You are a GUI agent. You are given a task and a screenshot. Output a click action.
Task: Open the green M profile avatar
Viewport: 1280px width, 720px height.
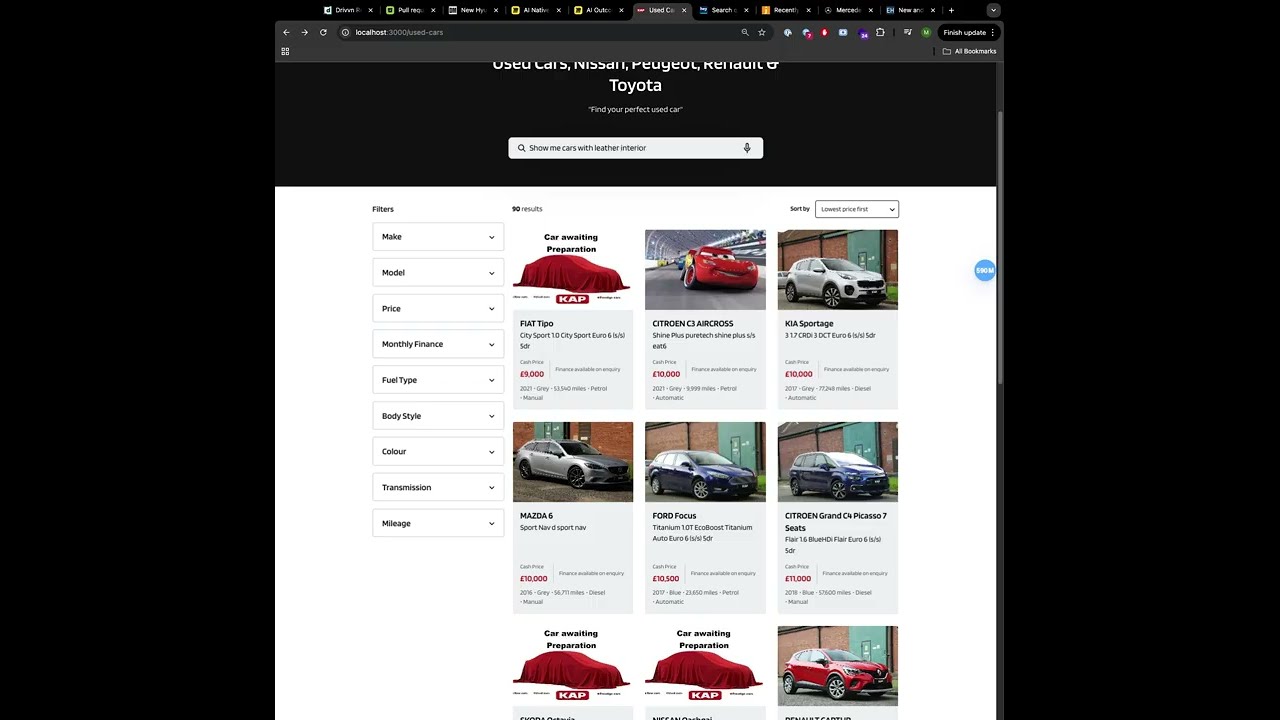point(926,32)
